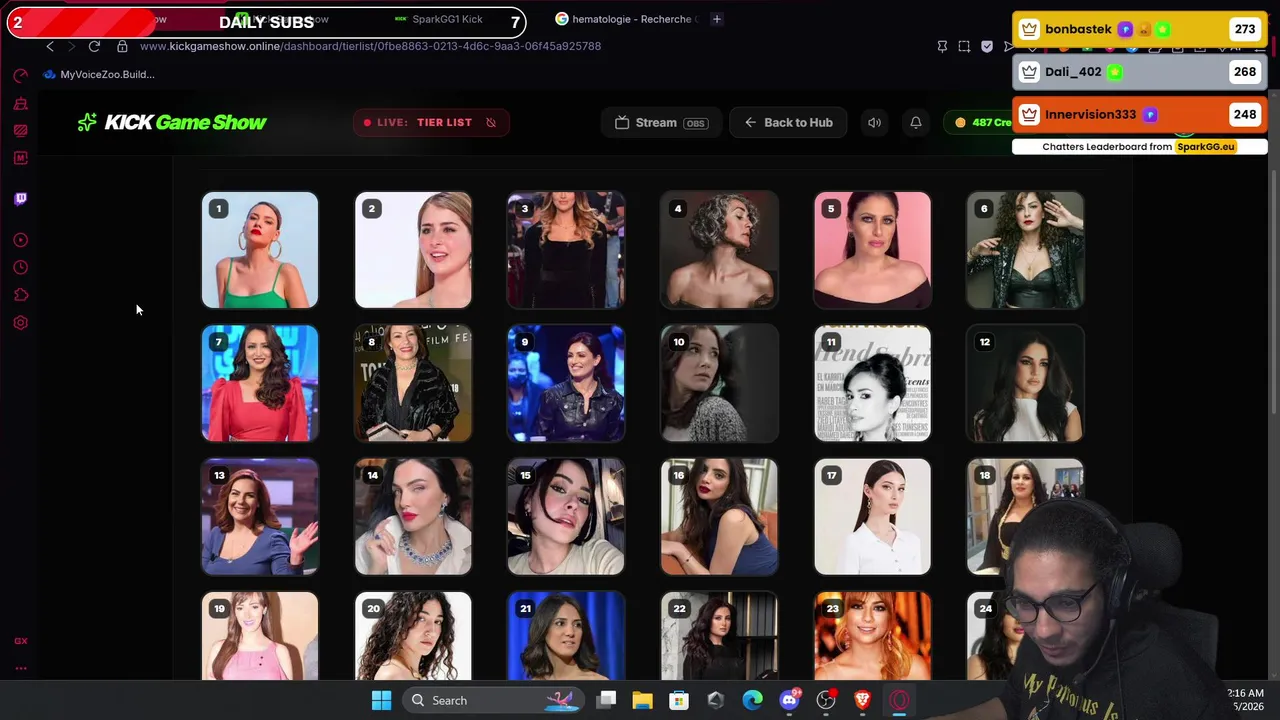Select tier list portrait number 23

[872, 636]
